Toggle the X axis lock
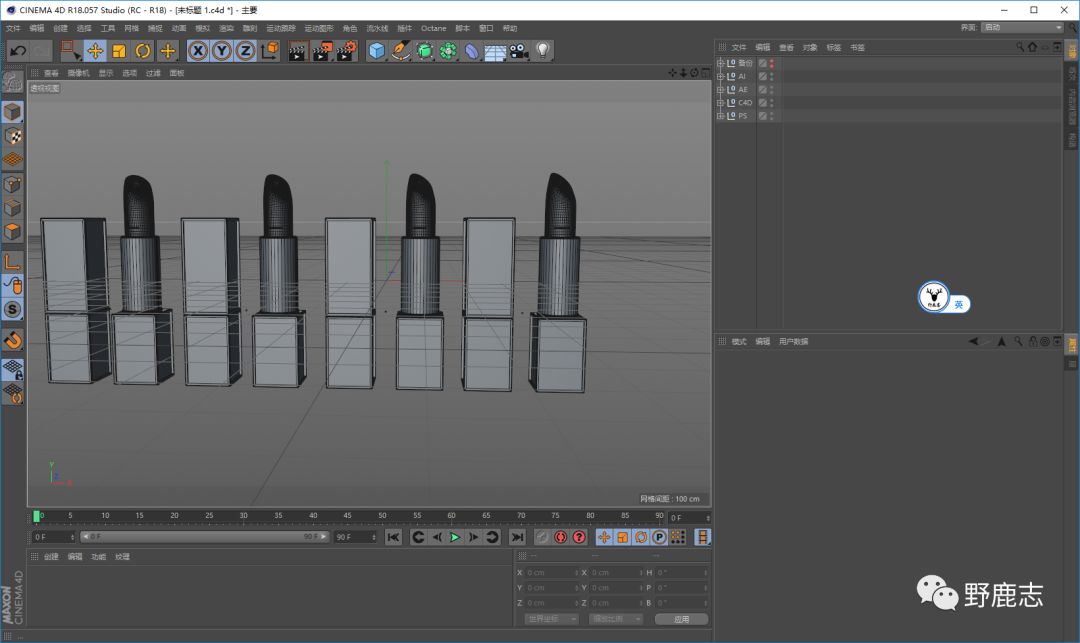 (198, 51)
